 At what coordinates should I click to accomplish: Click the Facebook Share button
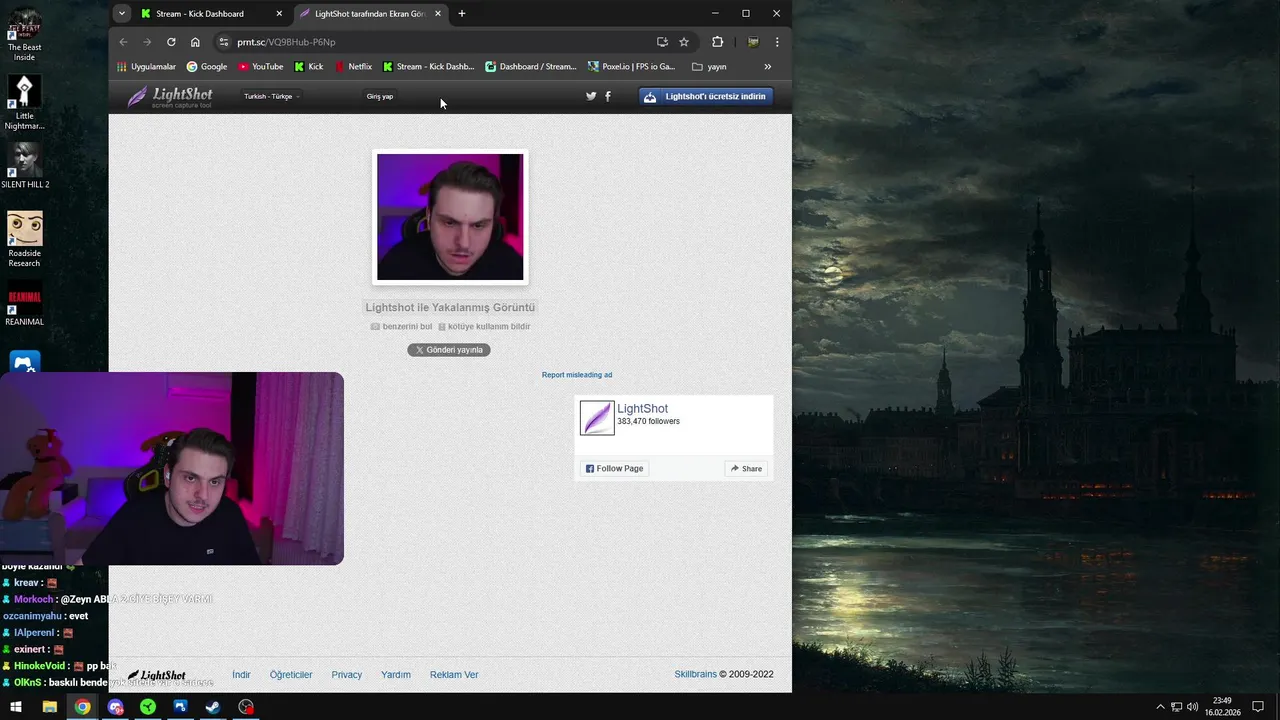[x=746, y=468]
